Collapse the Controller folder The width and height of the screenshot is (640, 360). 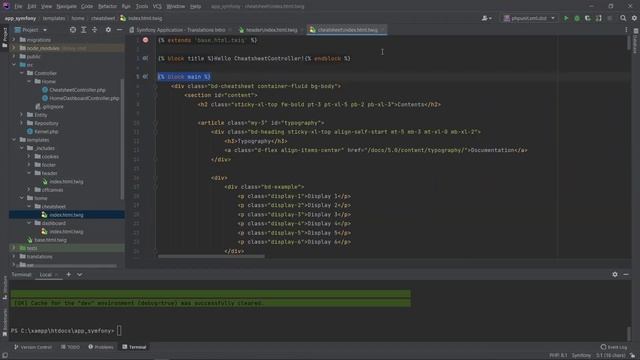coord(22,73)
